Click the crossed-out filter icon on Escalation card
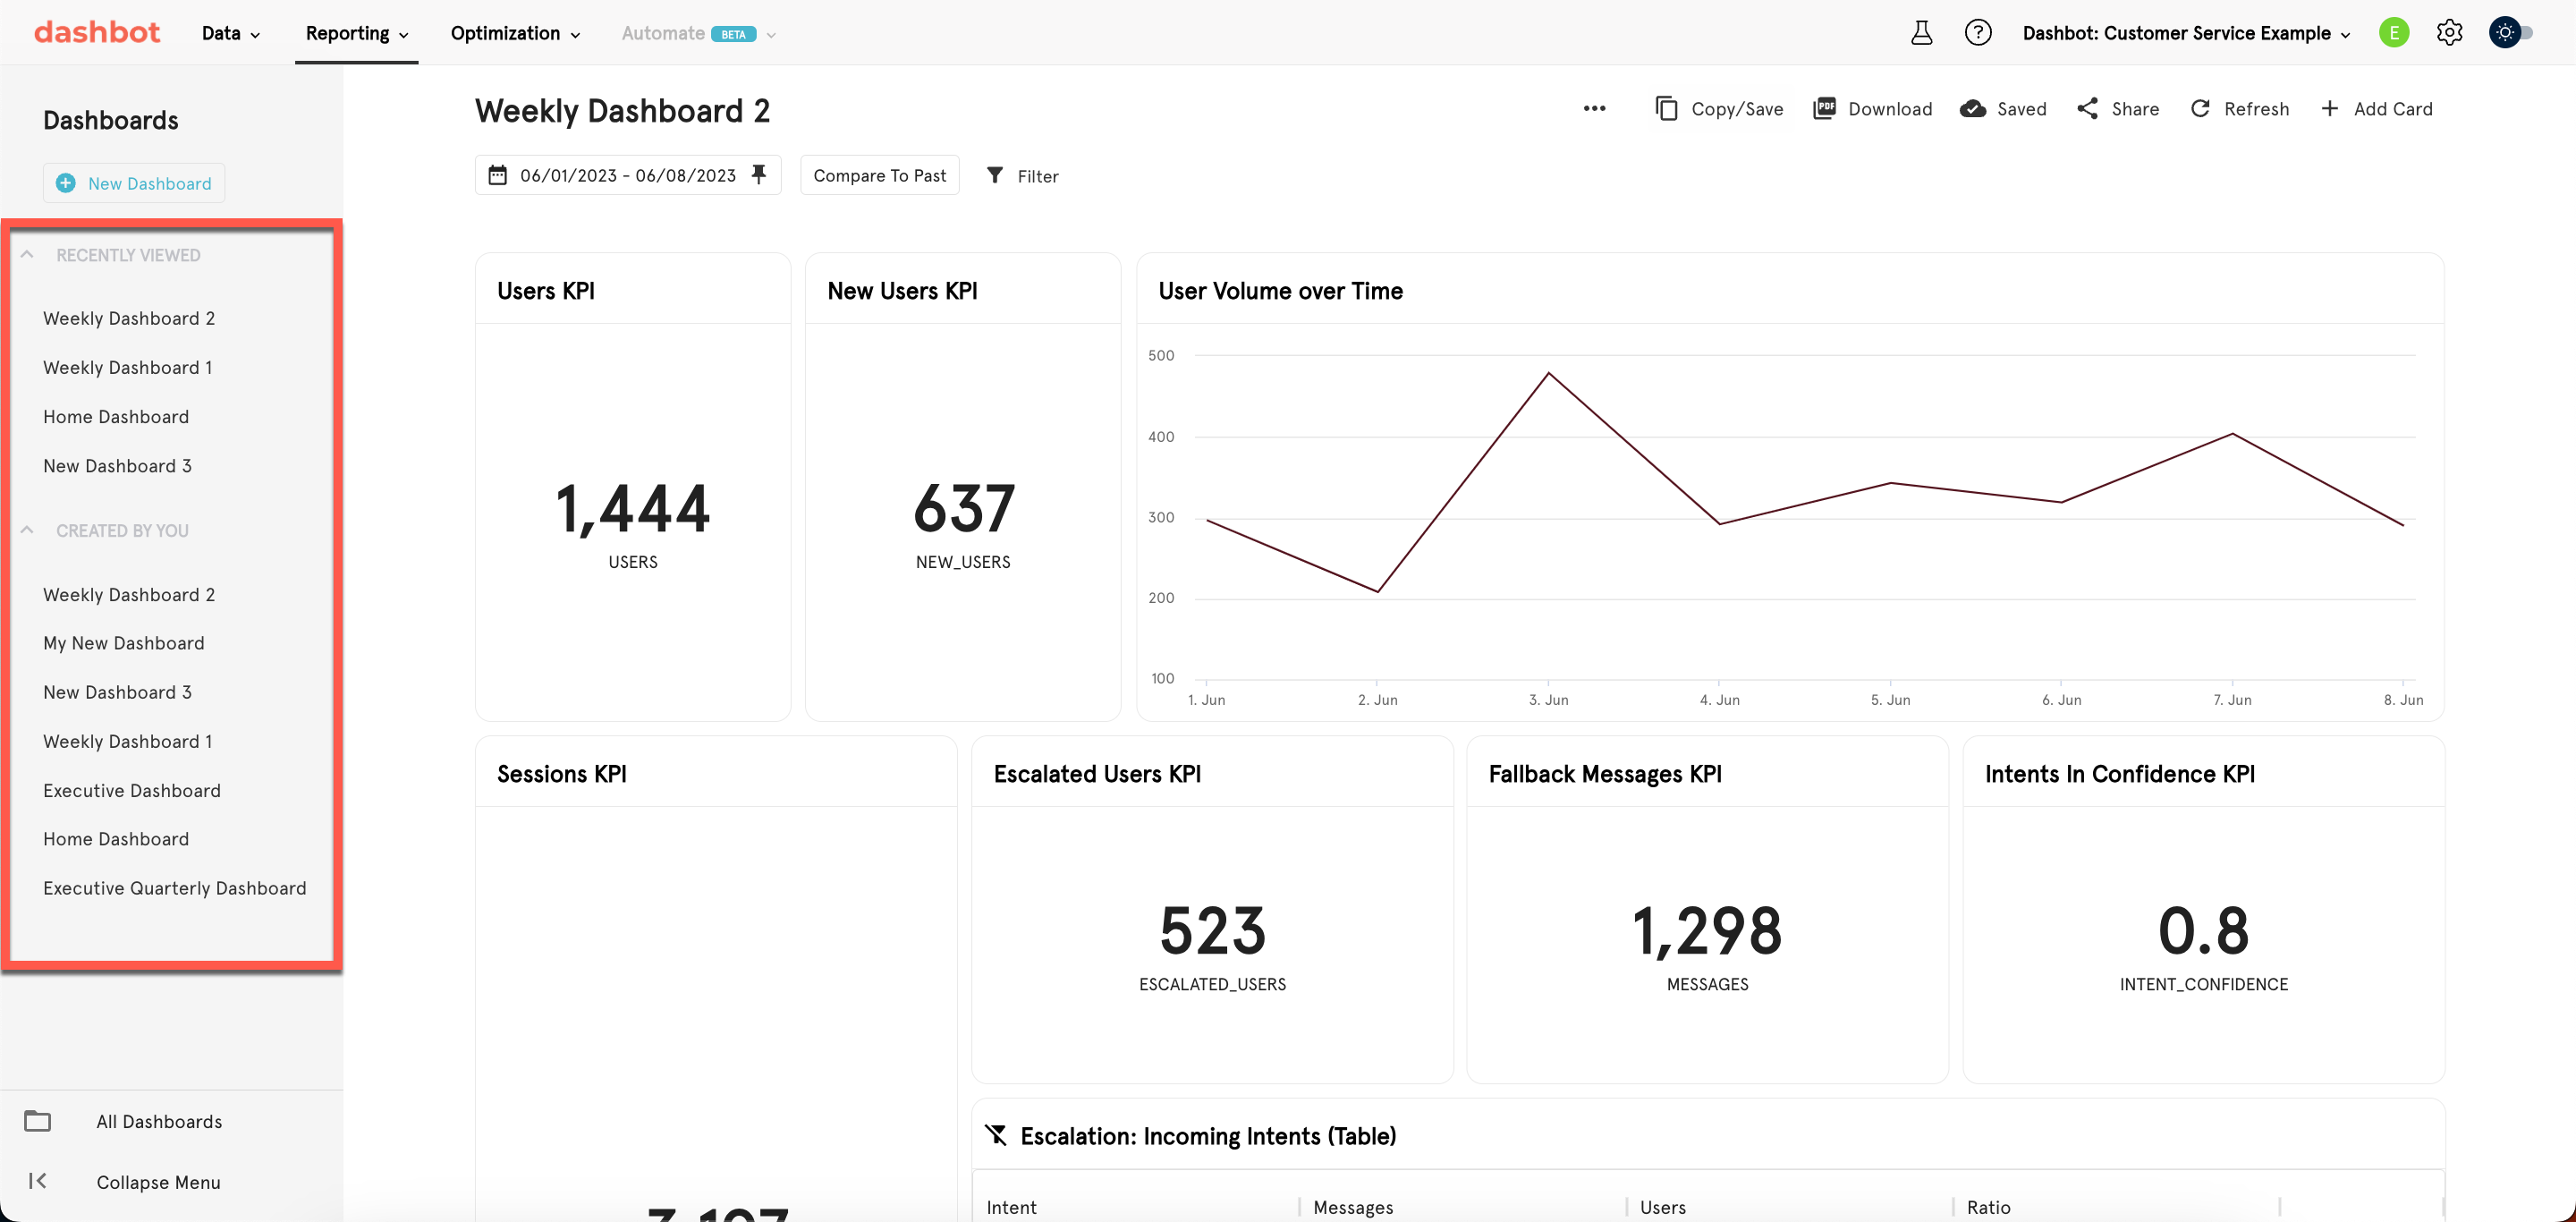Viewport: 2576px width, 1222px height. pyautogui.click(x=996, y=1135)
